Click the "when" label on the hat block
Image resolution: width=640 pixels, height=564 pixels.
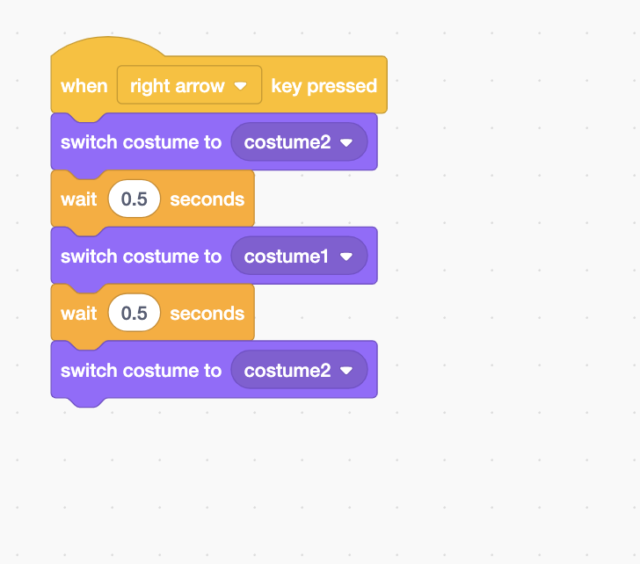84,86
